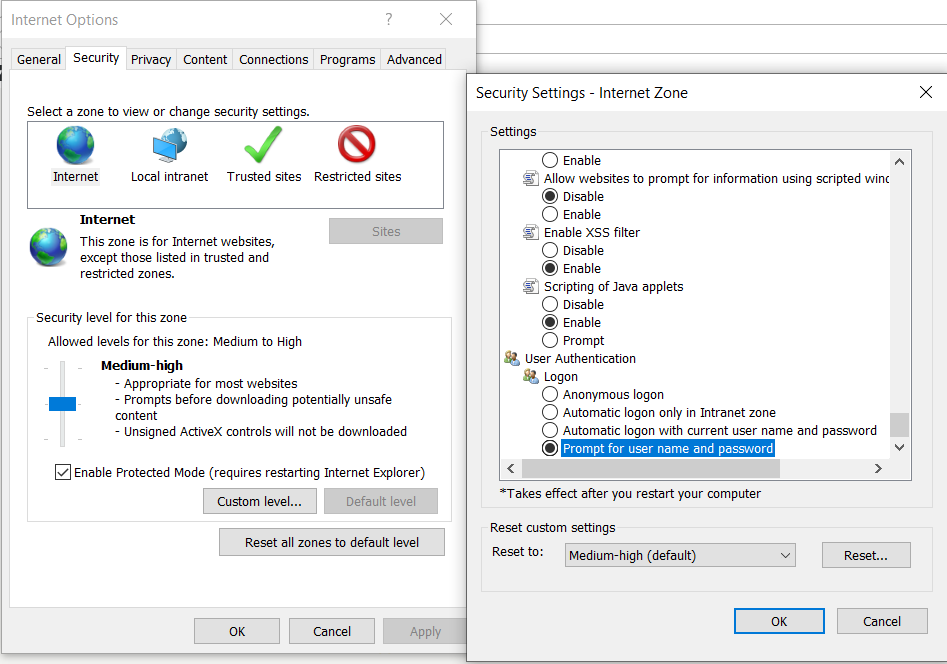This screenshot has height=664, width=947.
Task: Select Prompt for Scripting of Java applets
Action: (550, 341)
